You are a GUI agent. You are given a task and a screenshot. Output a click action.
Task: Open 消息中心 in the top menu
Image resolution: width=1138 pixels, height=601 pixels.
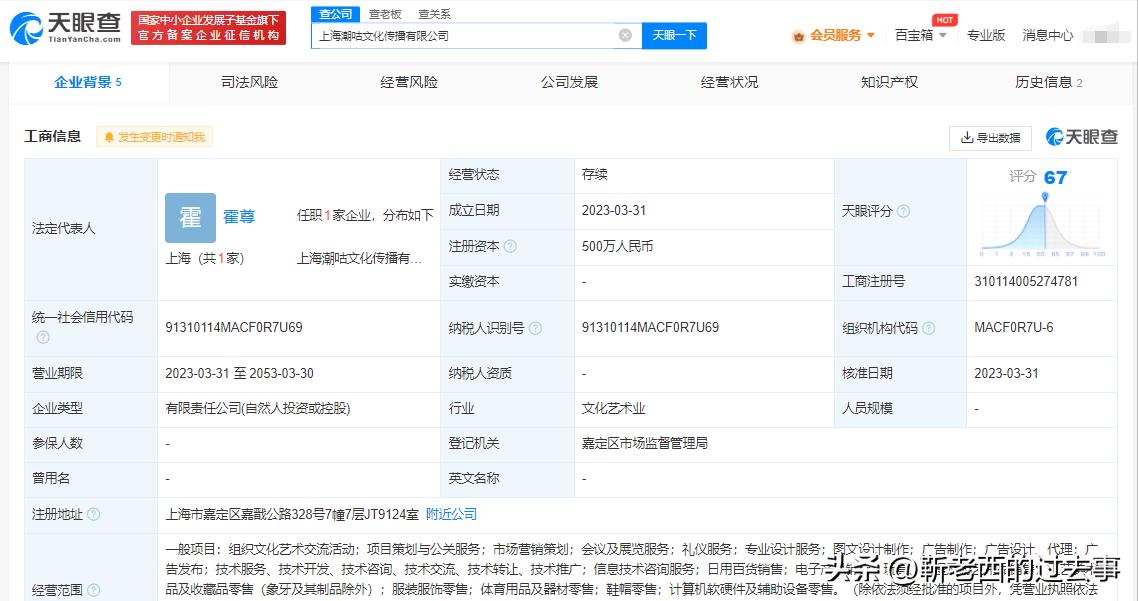pos(1046,34)
